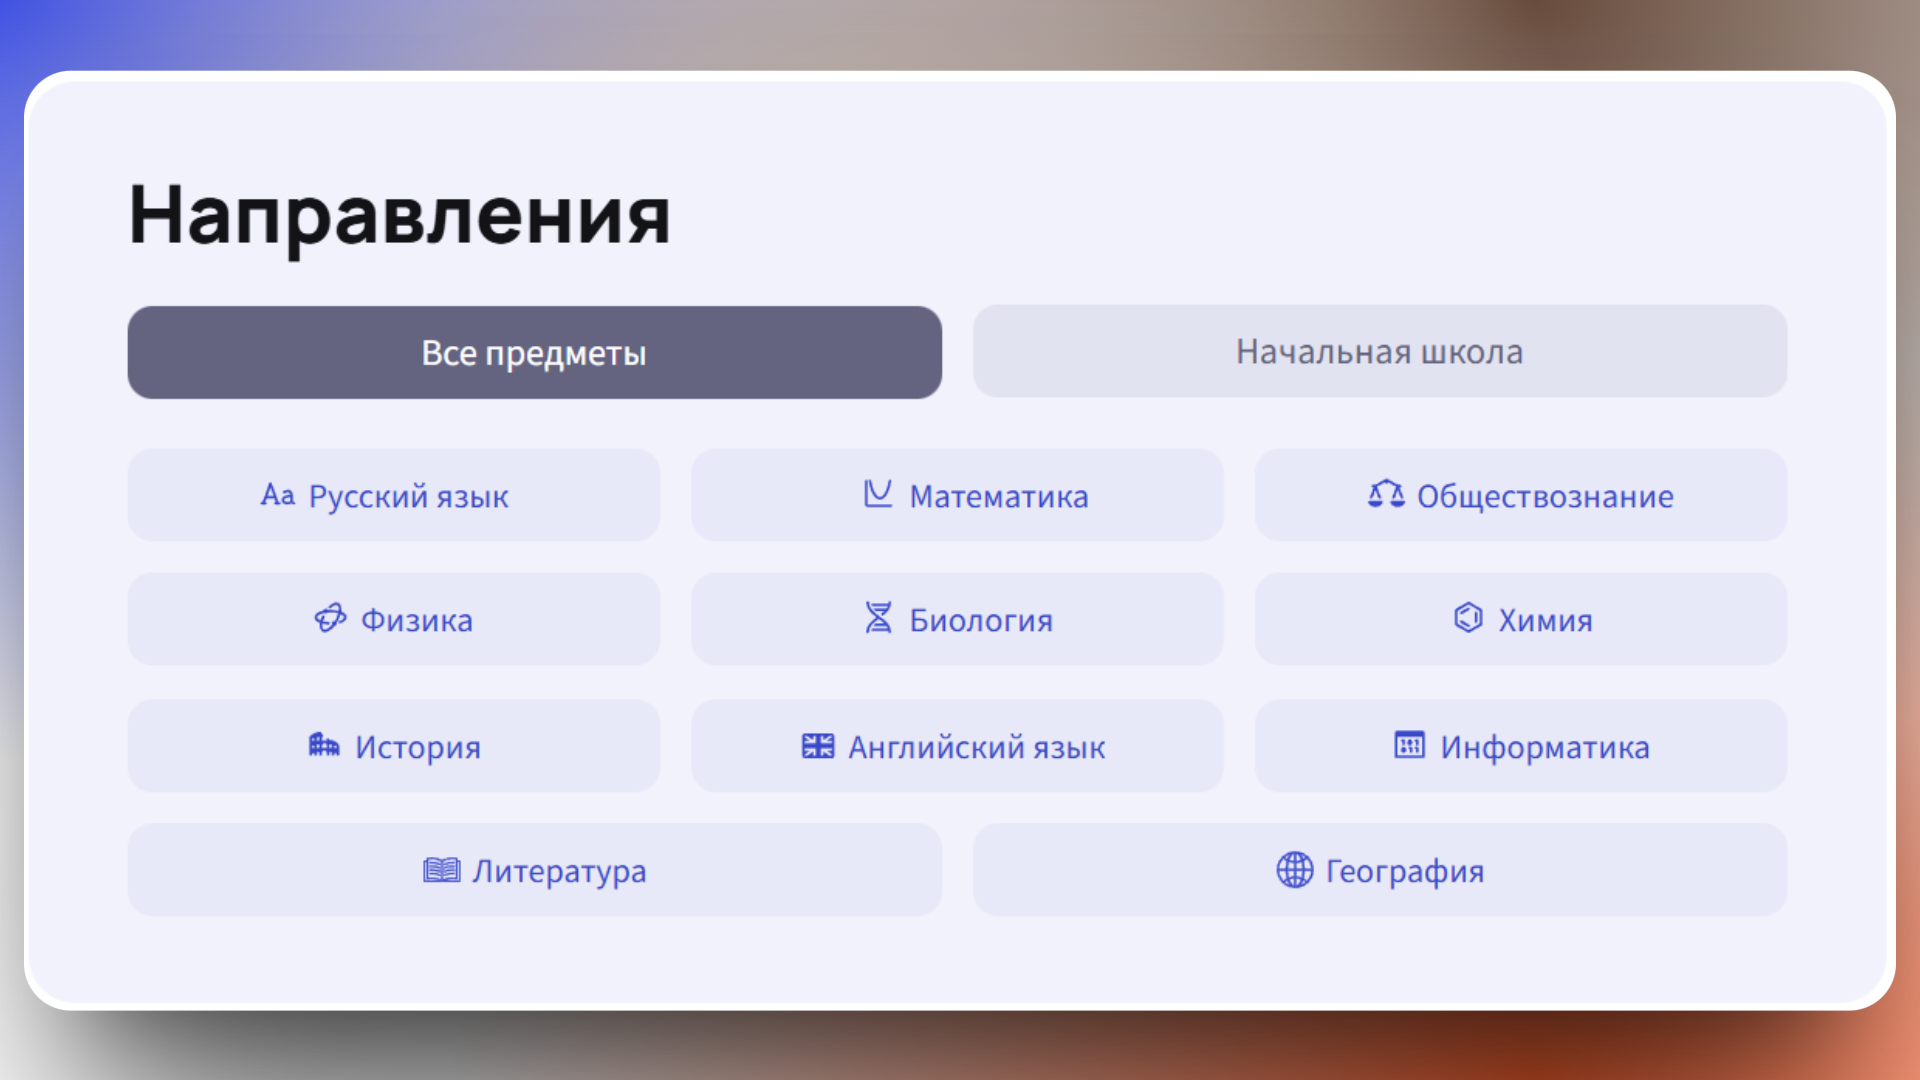Select the UK flag icon for Английский язык
The image size is (1920, 1080).
818,745
